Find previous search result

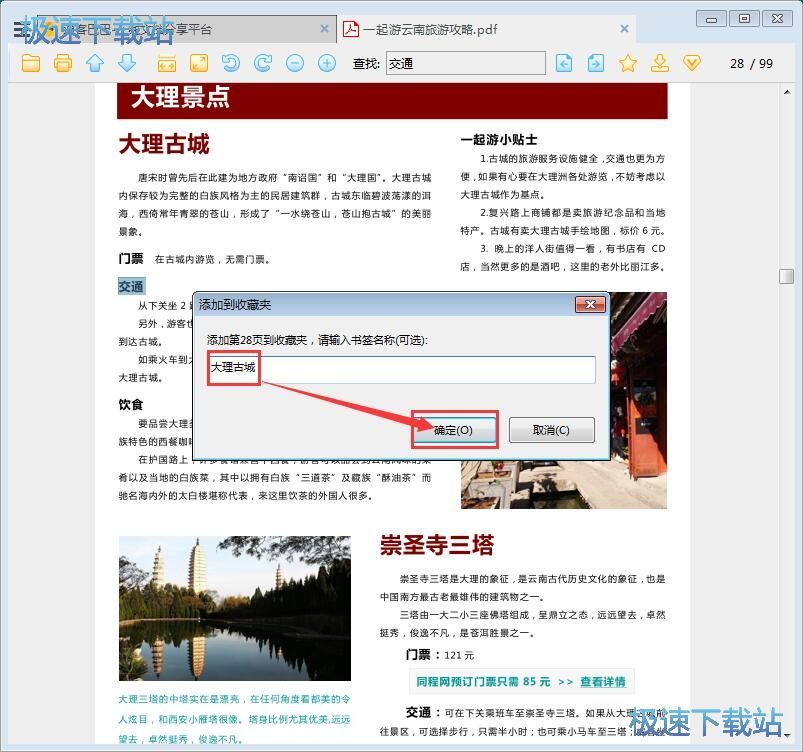(564, 63)
